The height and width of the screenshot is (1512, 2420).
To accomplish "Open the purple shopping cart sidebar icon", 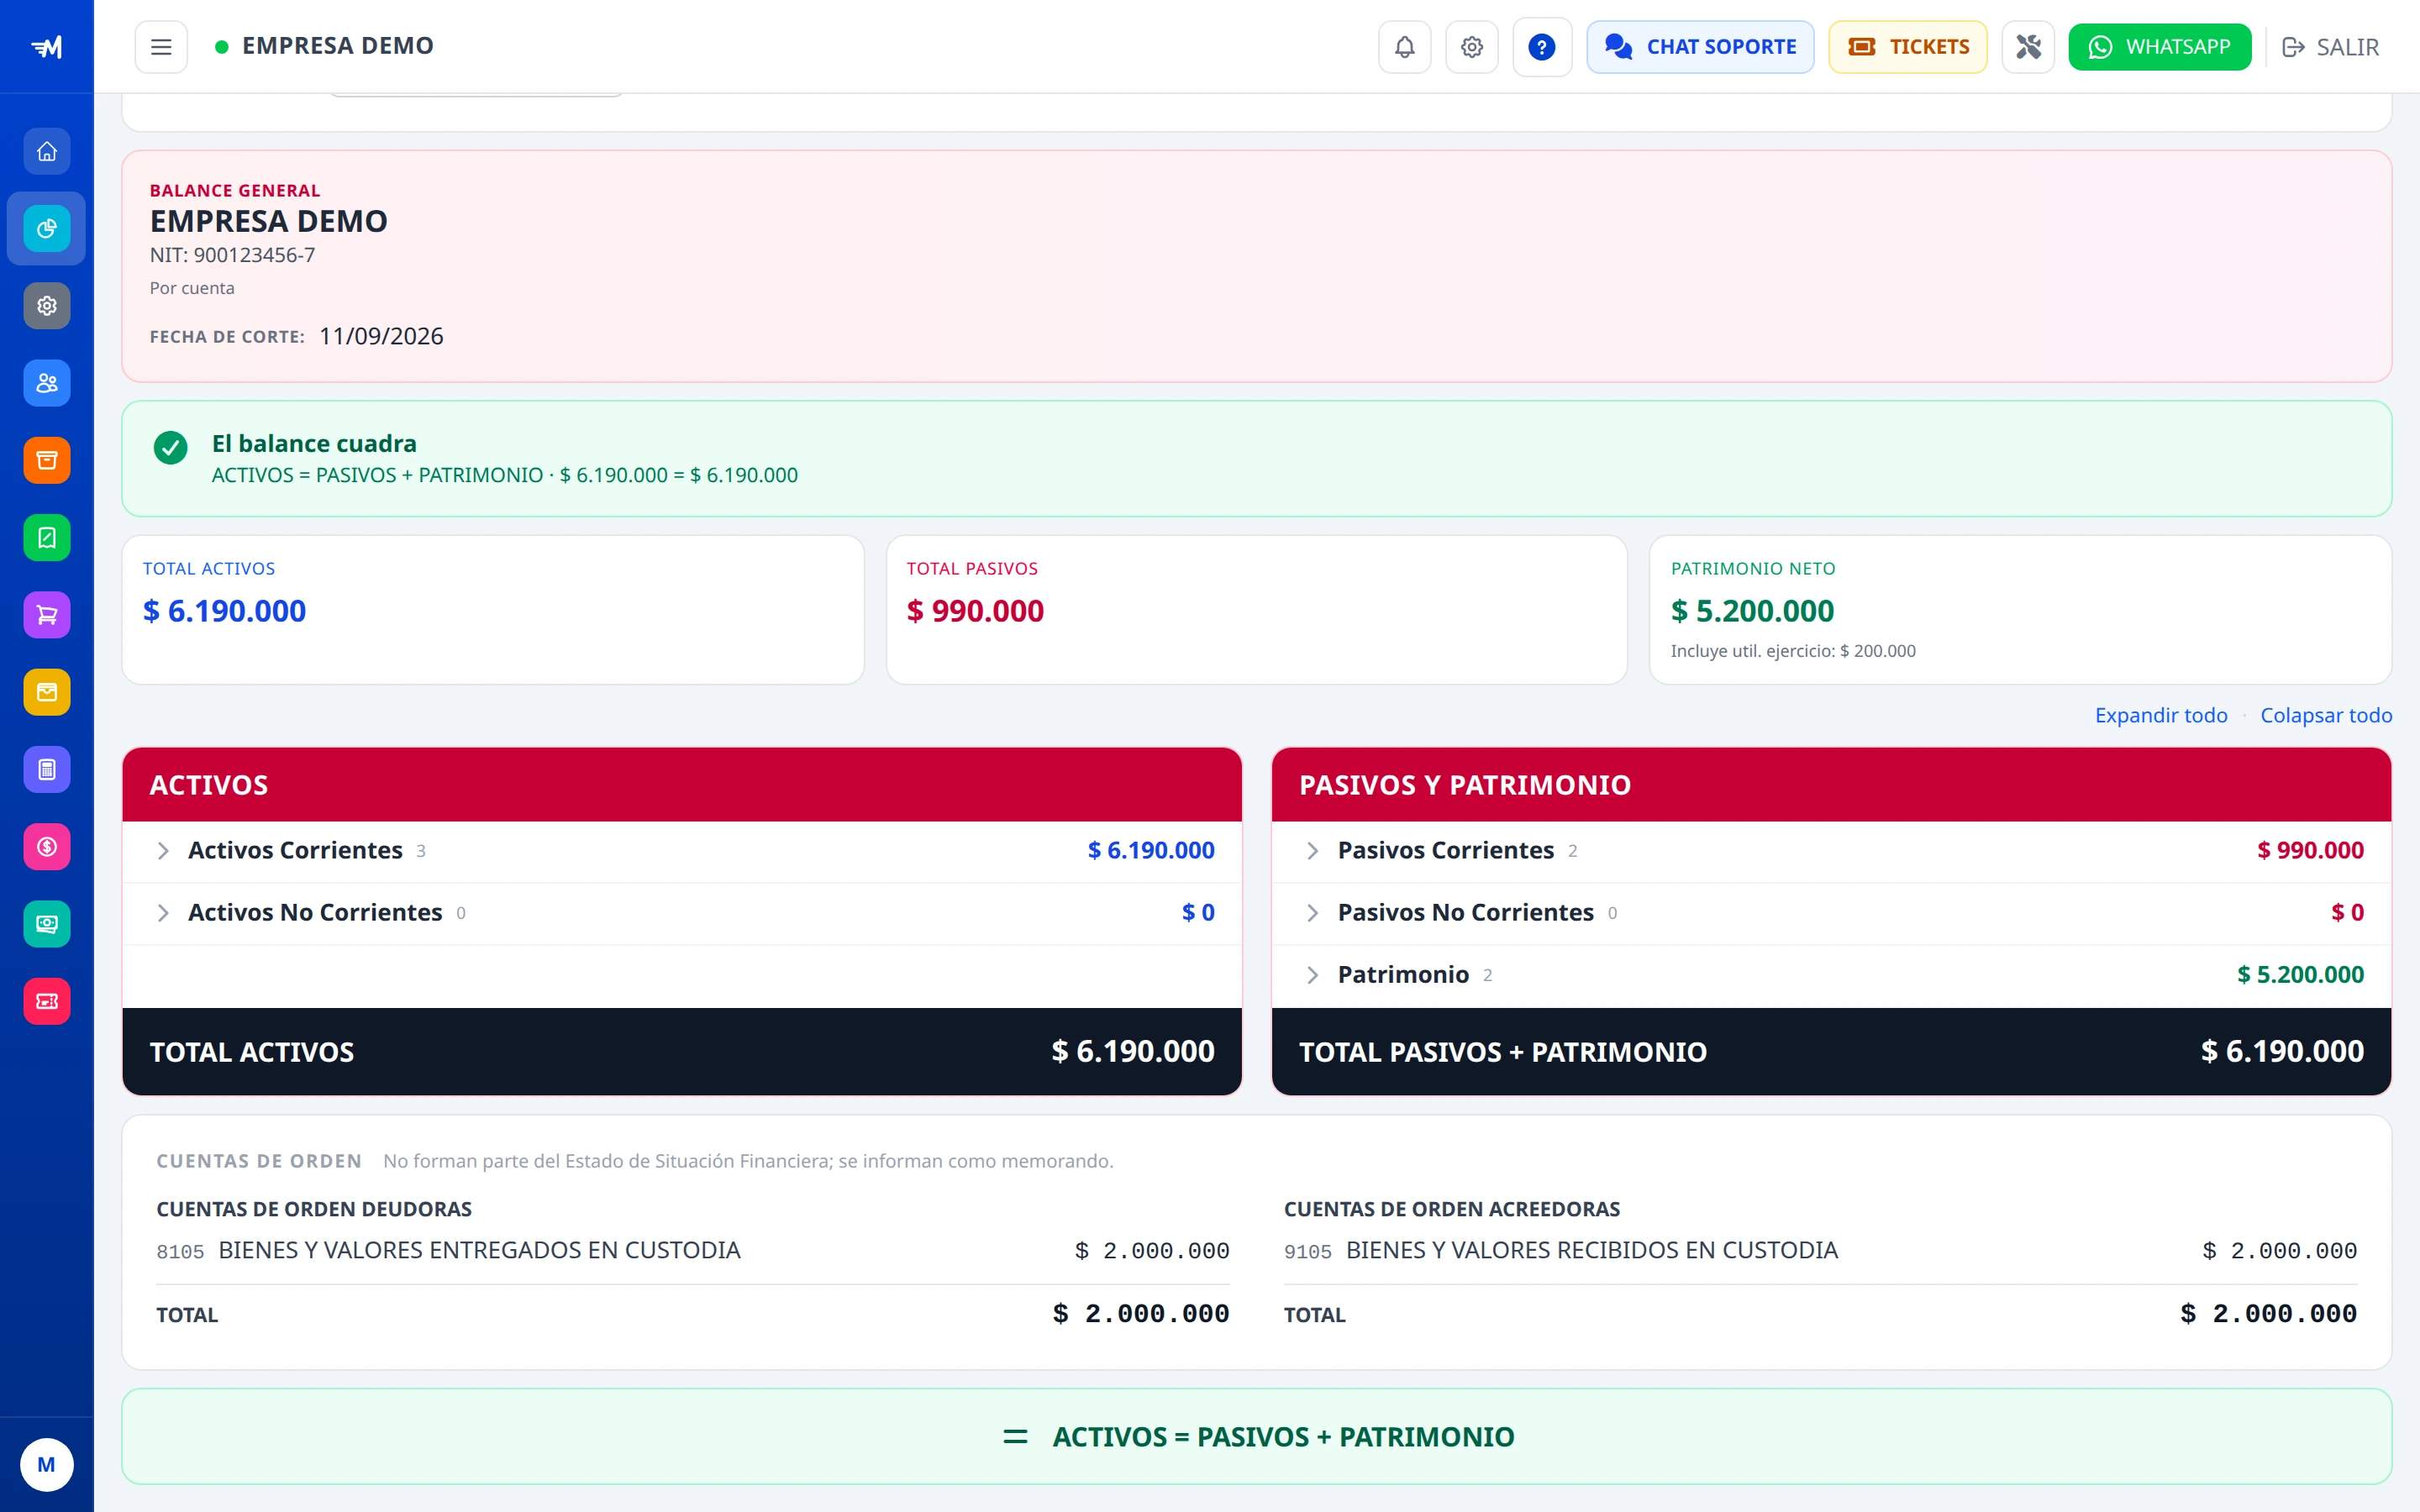I will click(47, 615).
